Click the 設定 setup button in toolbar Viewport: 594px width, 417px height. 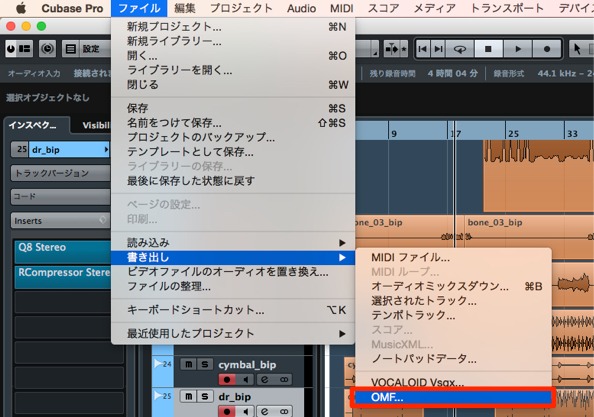click(86, 49)
